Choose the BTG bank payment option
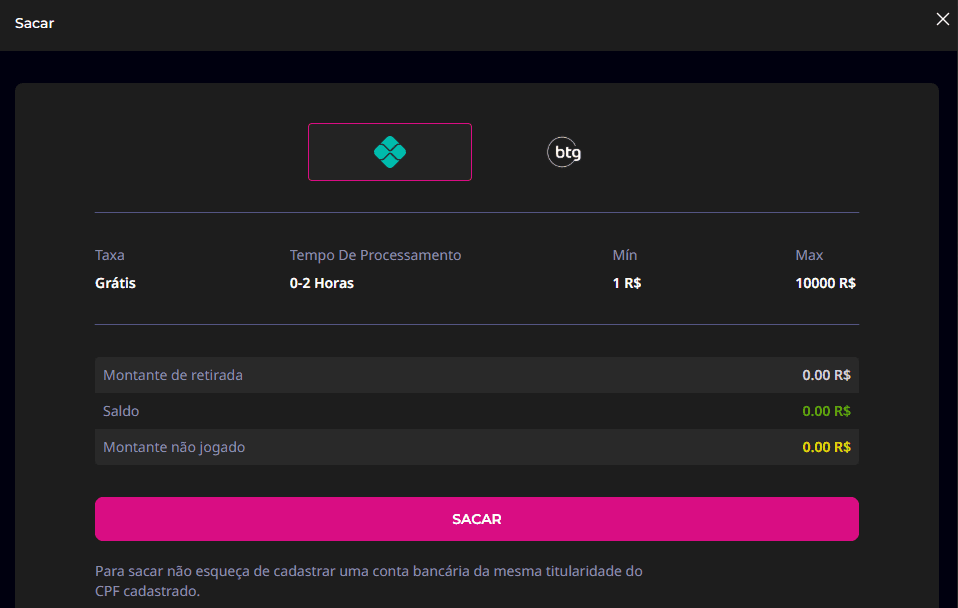This screenshot has width=958, height=608. pyautogui.click(x=564, y=152)
